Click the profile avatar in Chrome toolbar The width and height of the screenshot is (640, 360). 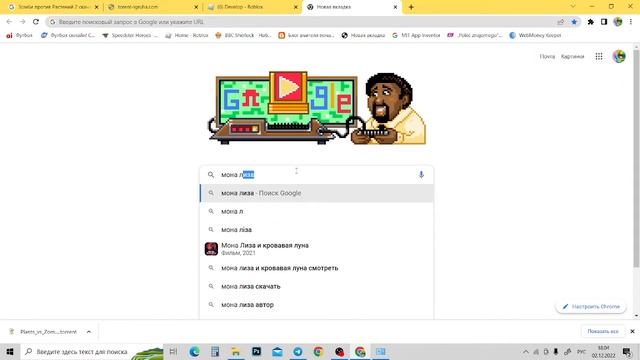click(x=618, y=22)
